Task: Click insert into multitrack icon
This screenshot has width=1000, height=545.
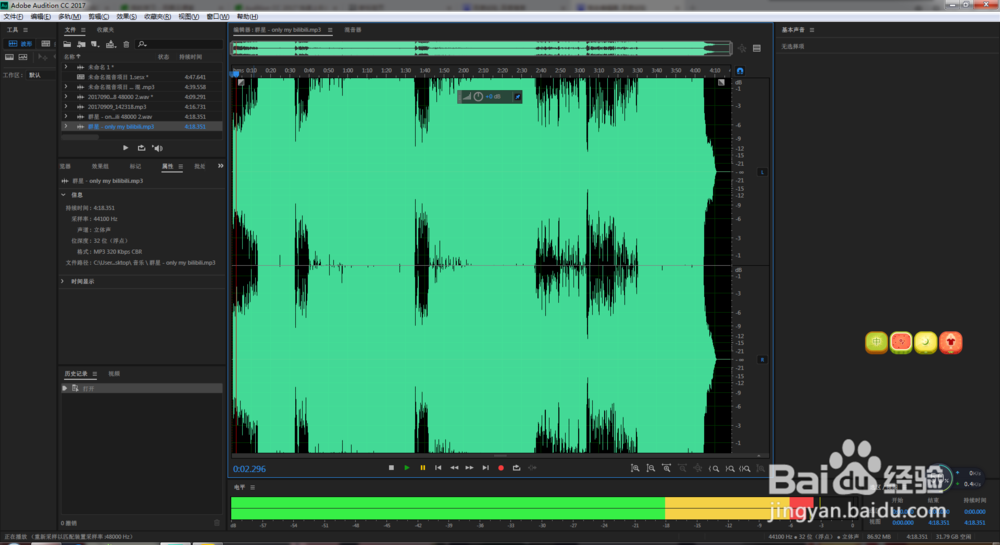Action: 110,44
